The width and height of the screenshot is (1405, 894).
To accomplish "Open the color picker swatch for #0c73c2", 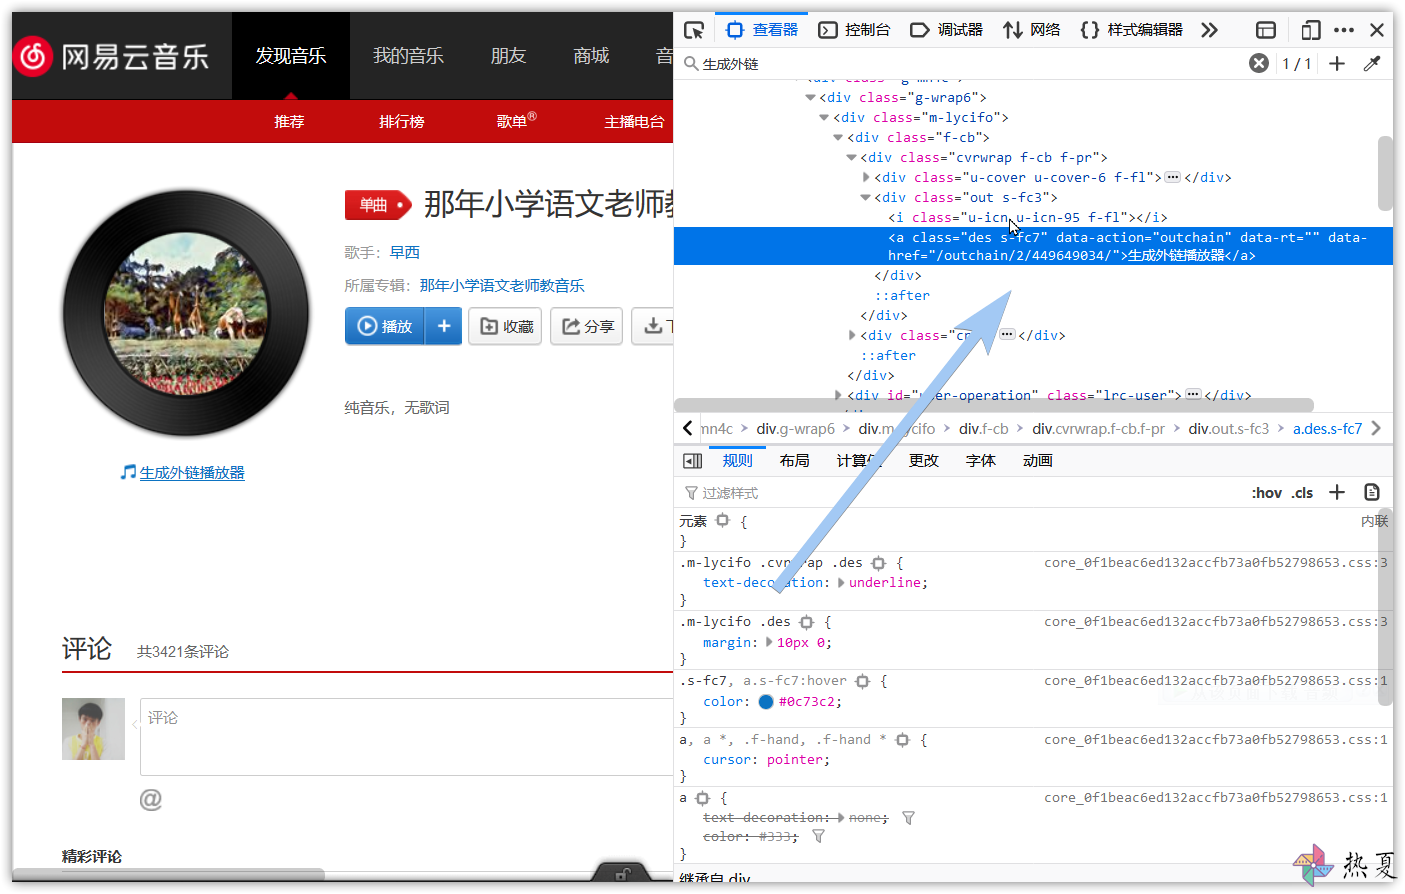I will click(x=766, y=702).
